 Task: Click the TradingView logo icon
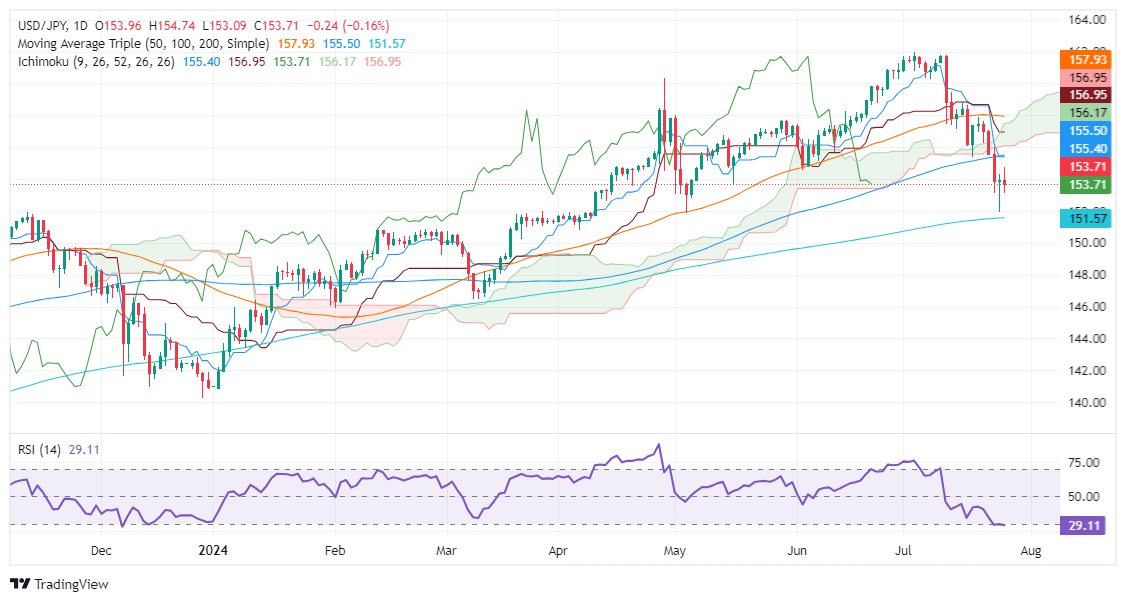(x=21, y=584)
